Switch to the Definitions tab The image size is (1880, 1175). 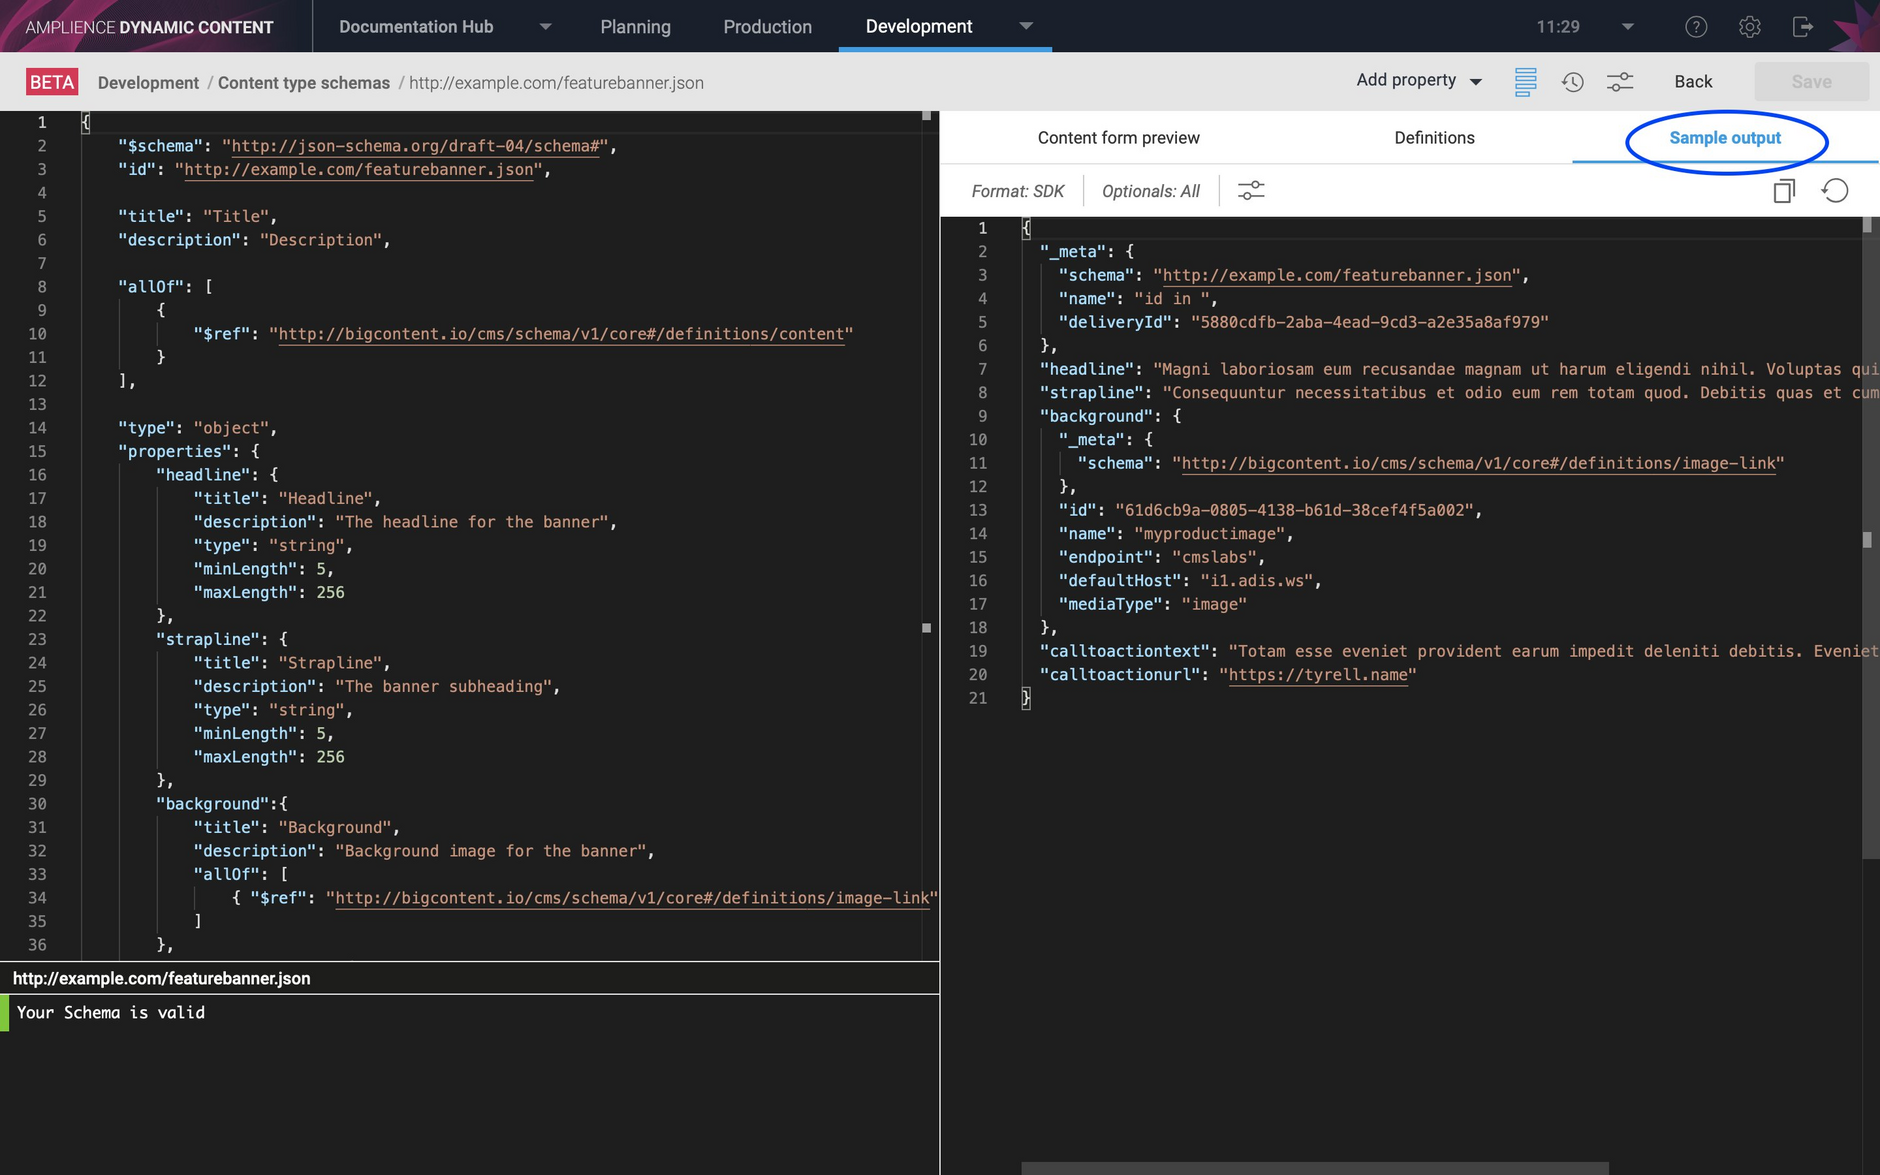click(x=1434, y=138)
